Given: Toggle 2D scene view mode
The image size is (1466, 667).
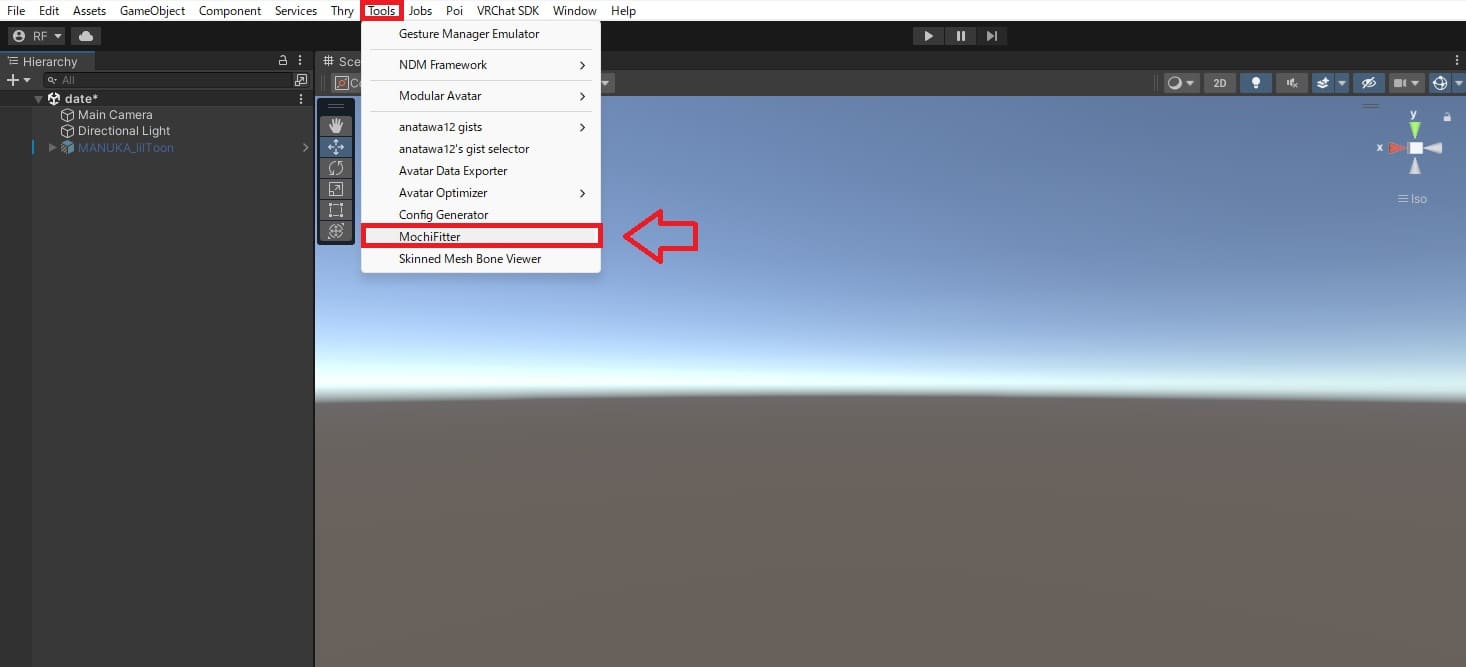Looking at the screenshot, I should [x=1219, y=83].
